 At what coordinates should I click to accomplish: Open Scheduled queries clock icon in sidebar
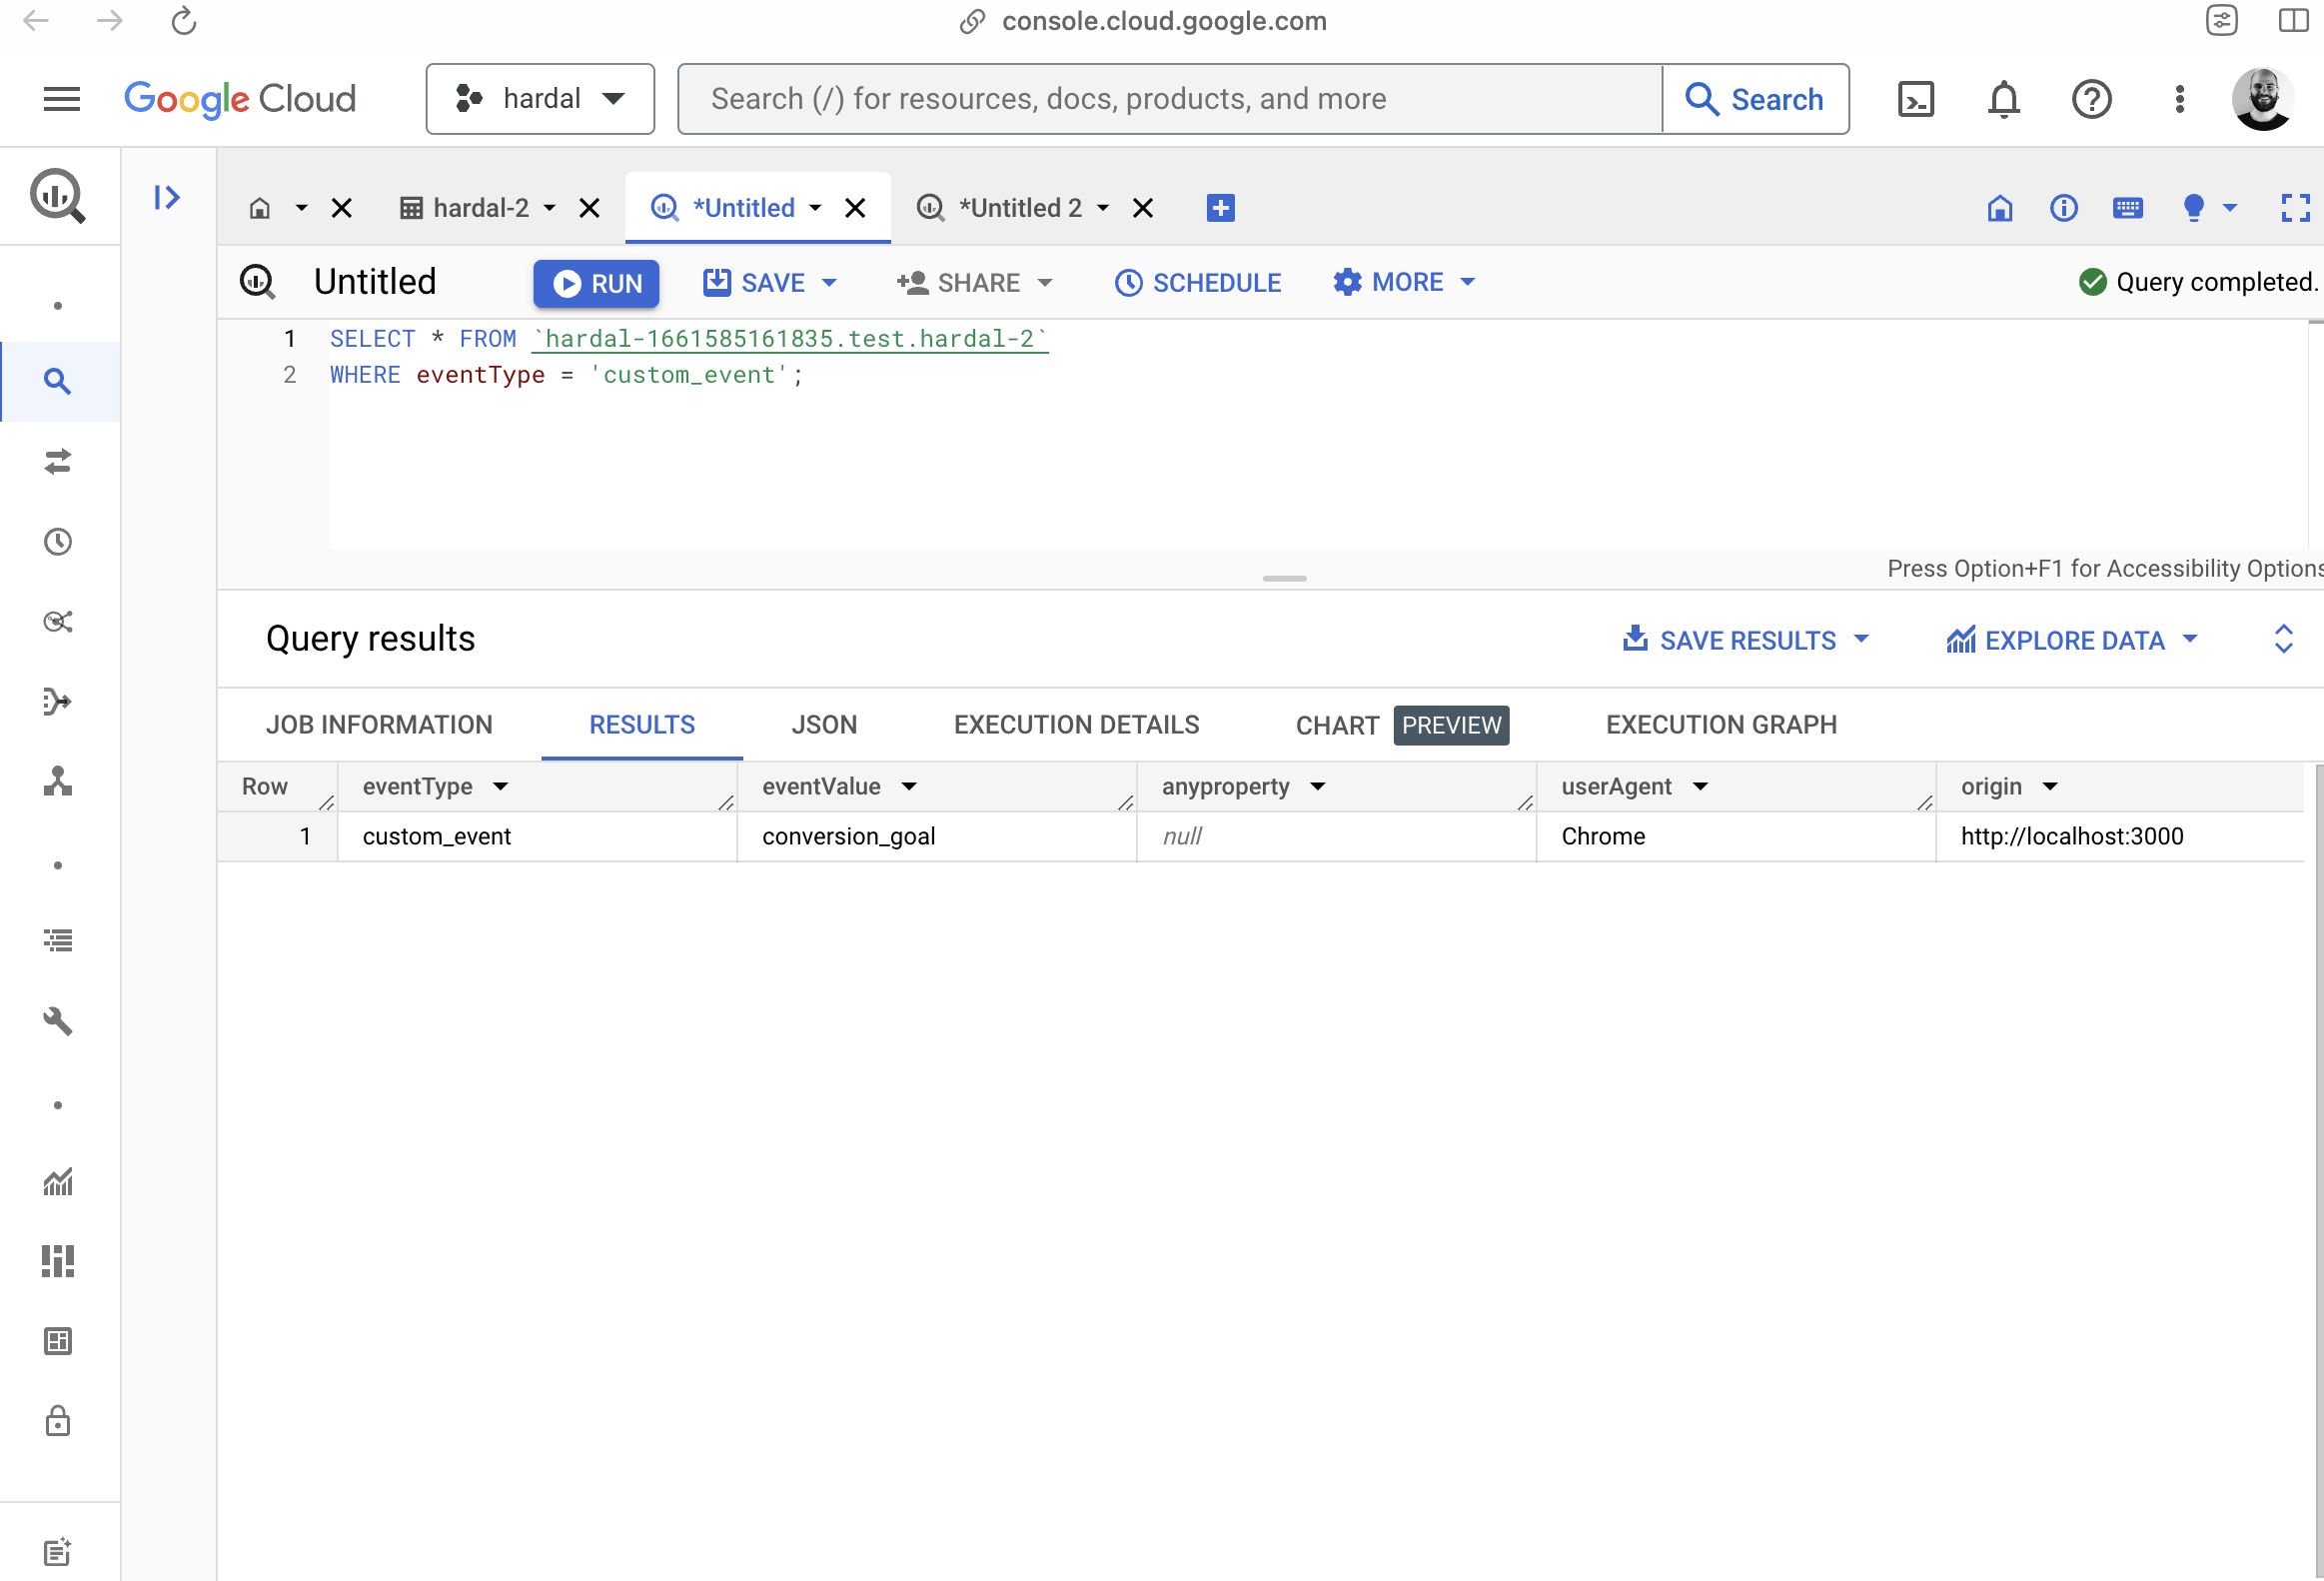point(58,541)
